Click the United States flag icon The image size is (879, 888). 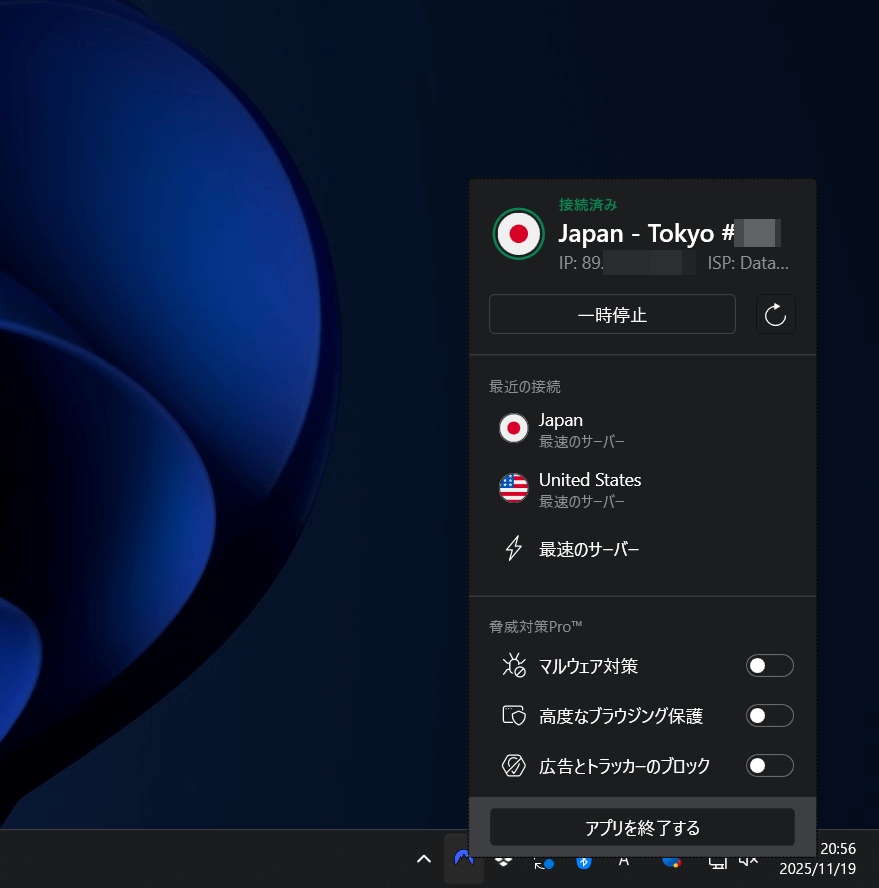[x=513, y=488]
